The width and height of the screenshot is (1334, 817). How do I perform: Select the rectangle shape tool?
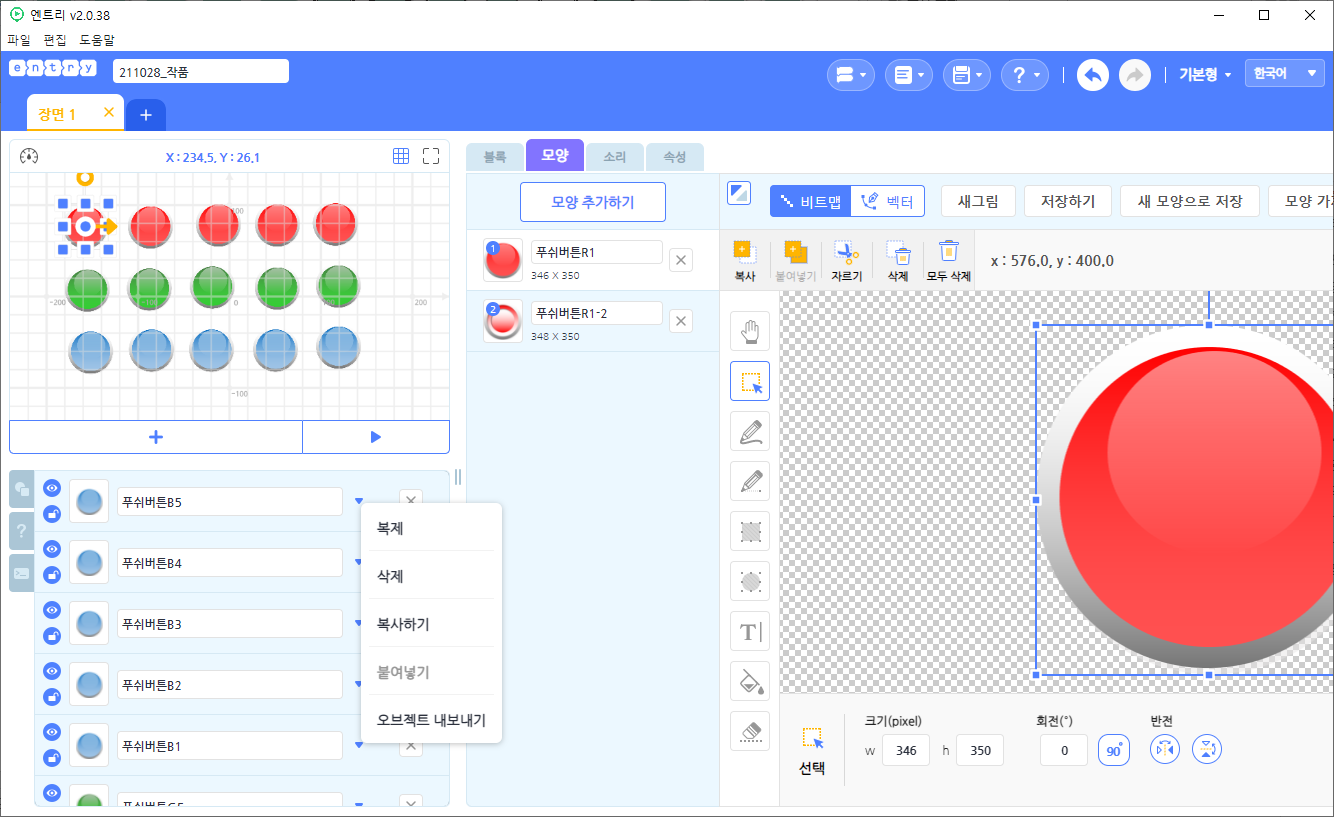[750, 531]
